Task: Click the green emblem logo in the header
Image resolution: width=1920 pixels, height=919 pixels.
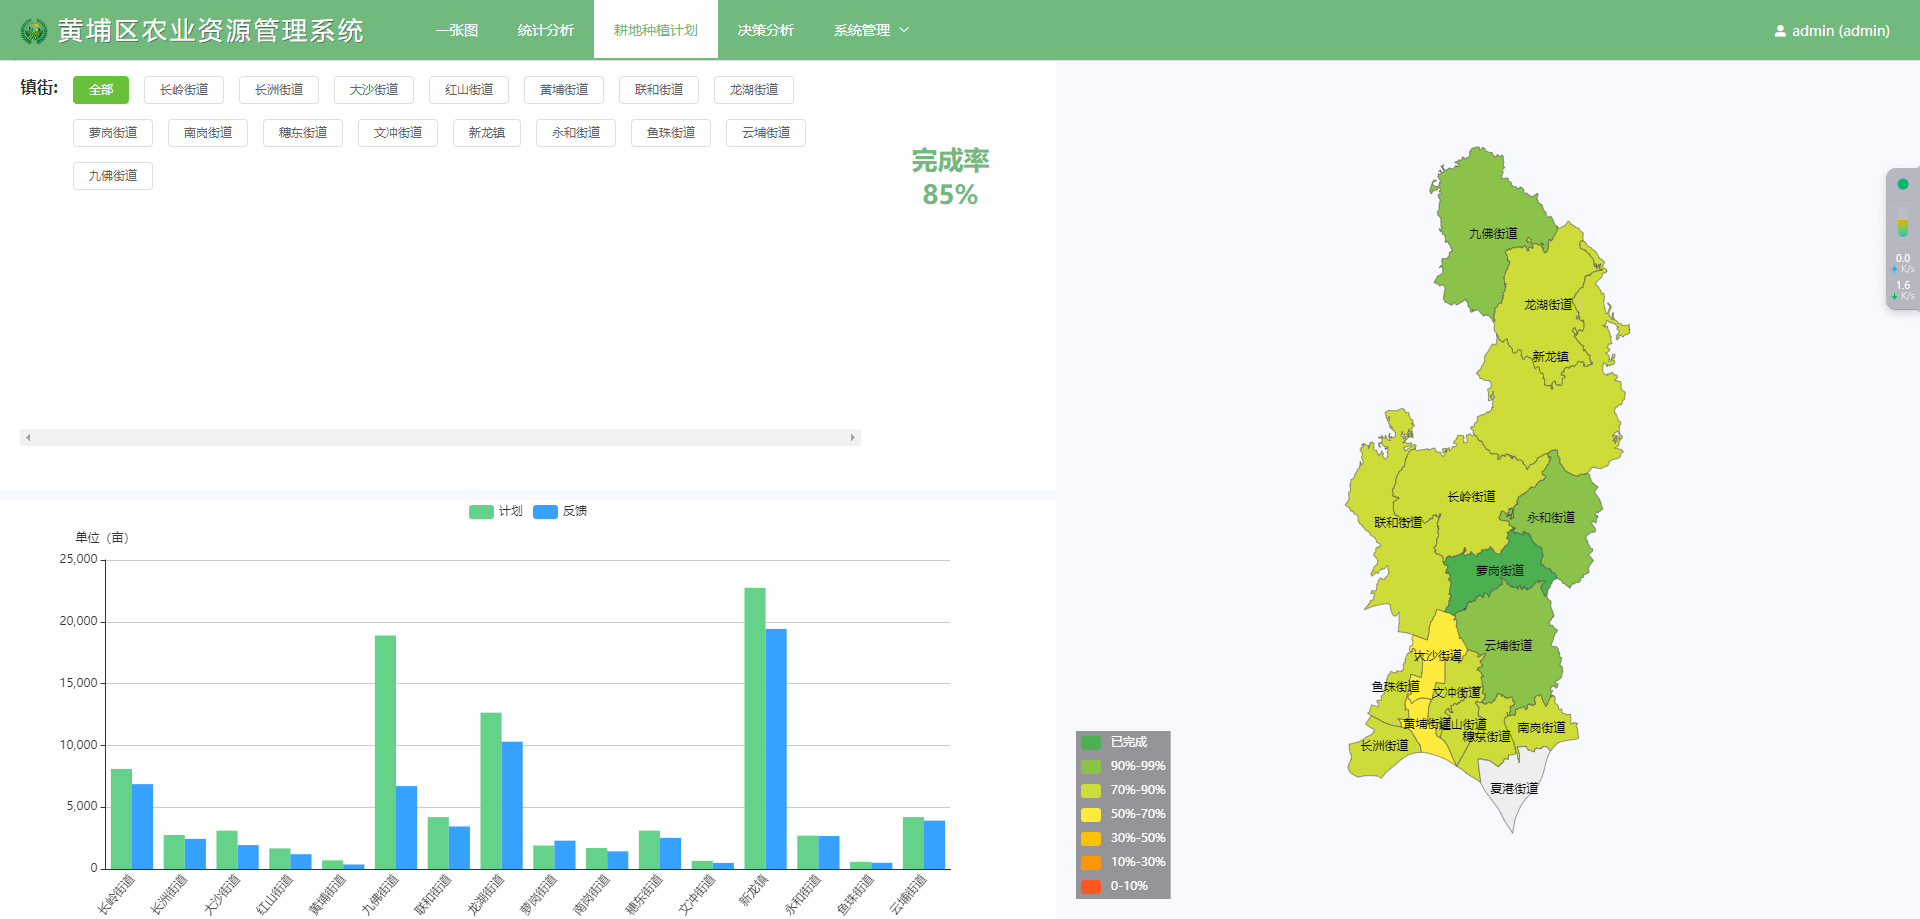Action: 33,29
